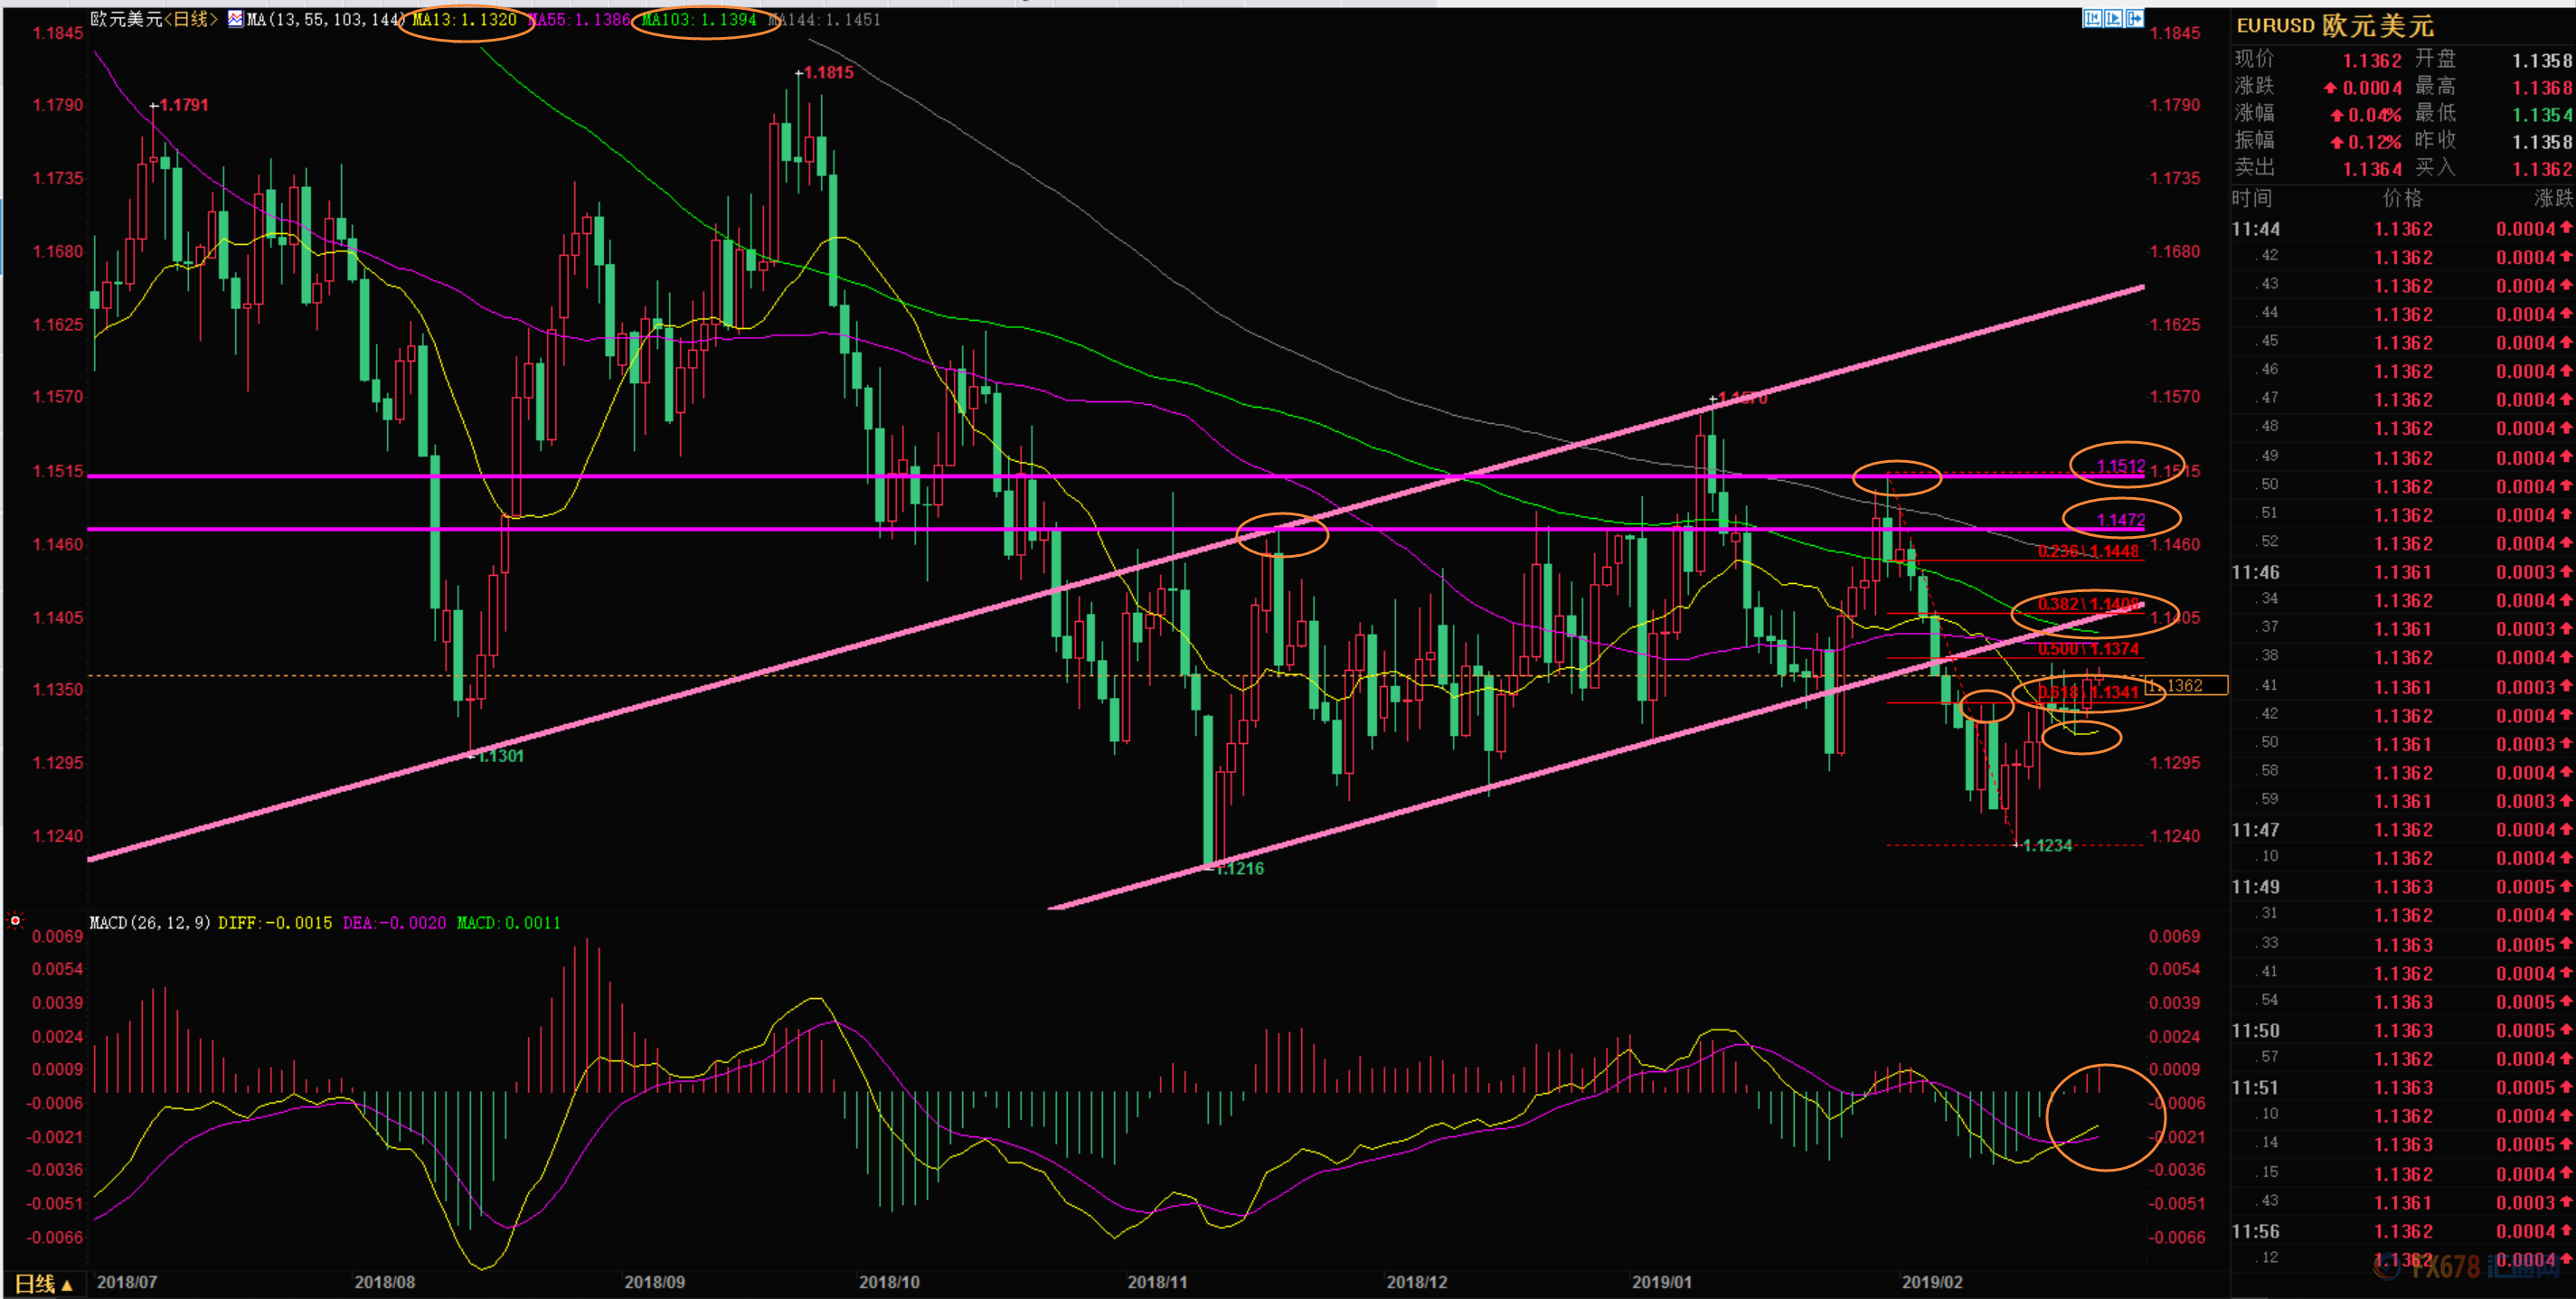Click the 1.1512 resistance level label
The height and width of the screenshot is (1299, 2576).
tap(2120, 466)
